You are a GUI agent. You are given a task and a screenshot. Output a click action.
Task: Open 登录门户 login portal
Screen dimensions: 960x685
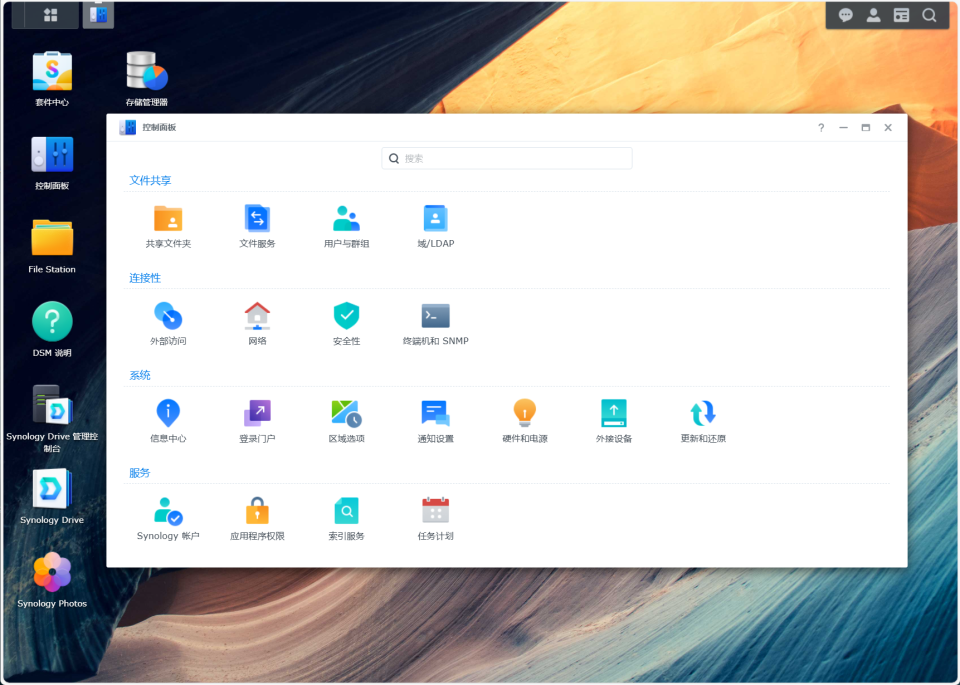point(257,420)
